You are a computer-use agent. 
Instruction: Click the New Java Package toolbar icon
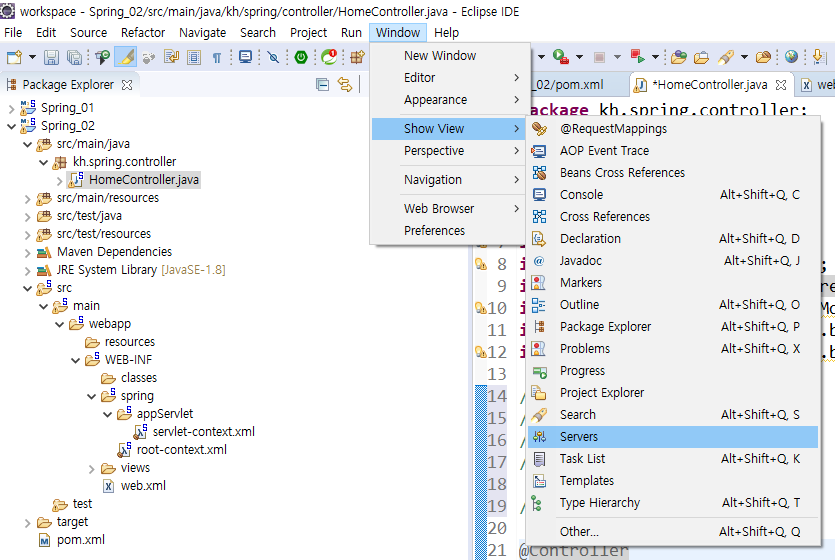click(357, 57)
